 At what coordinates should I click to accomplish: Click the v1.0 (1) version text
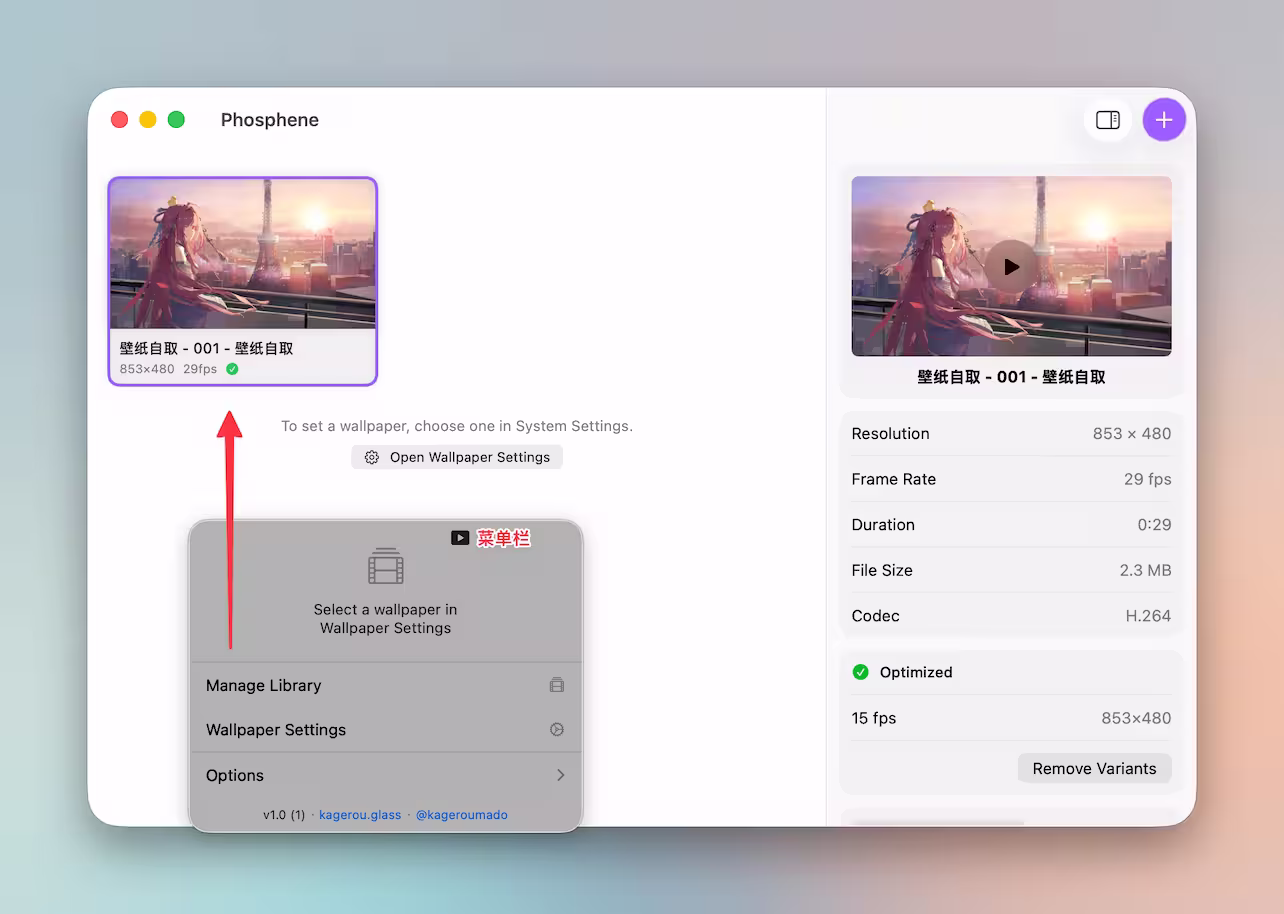point(284,815)
